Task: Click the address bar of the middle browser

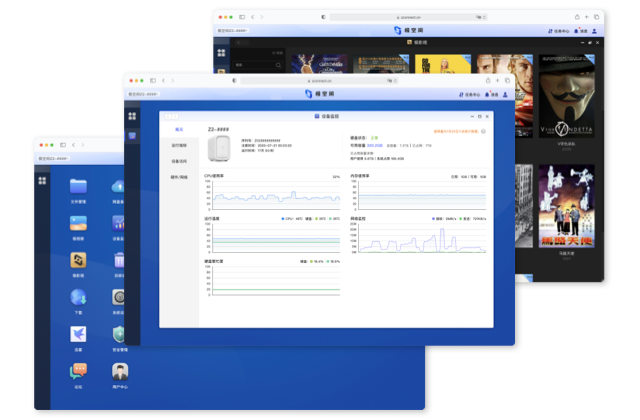Action: point(320,80)
